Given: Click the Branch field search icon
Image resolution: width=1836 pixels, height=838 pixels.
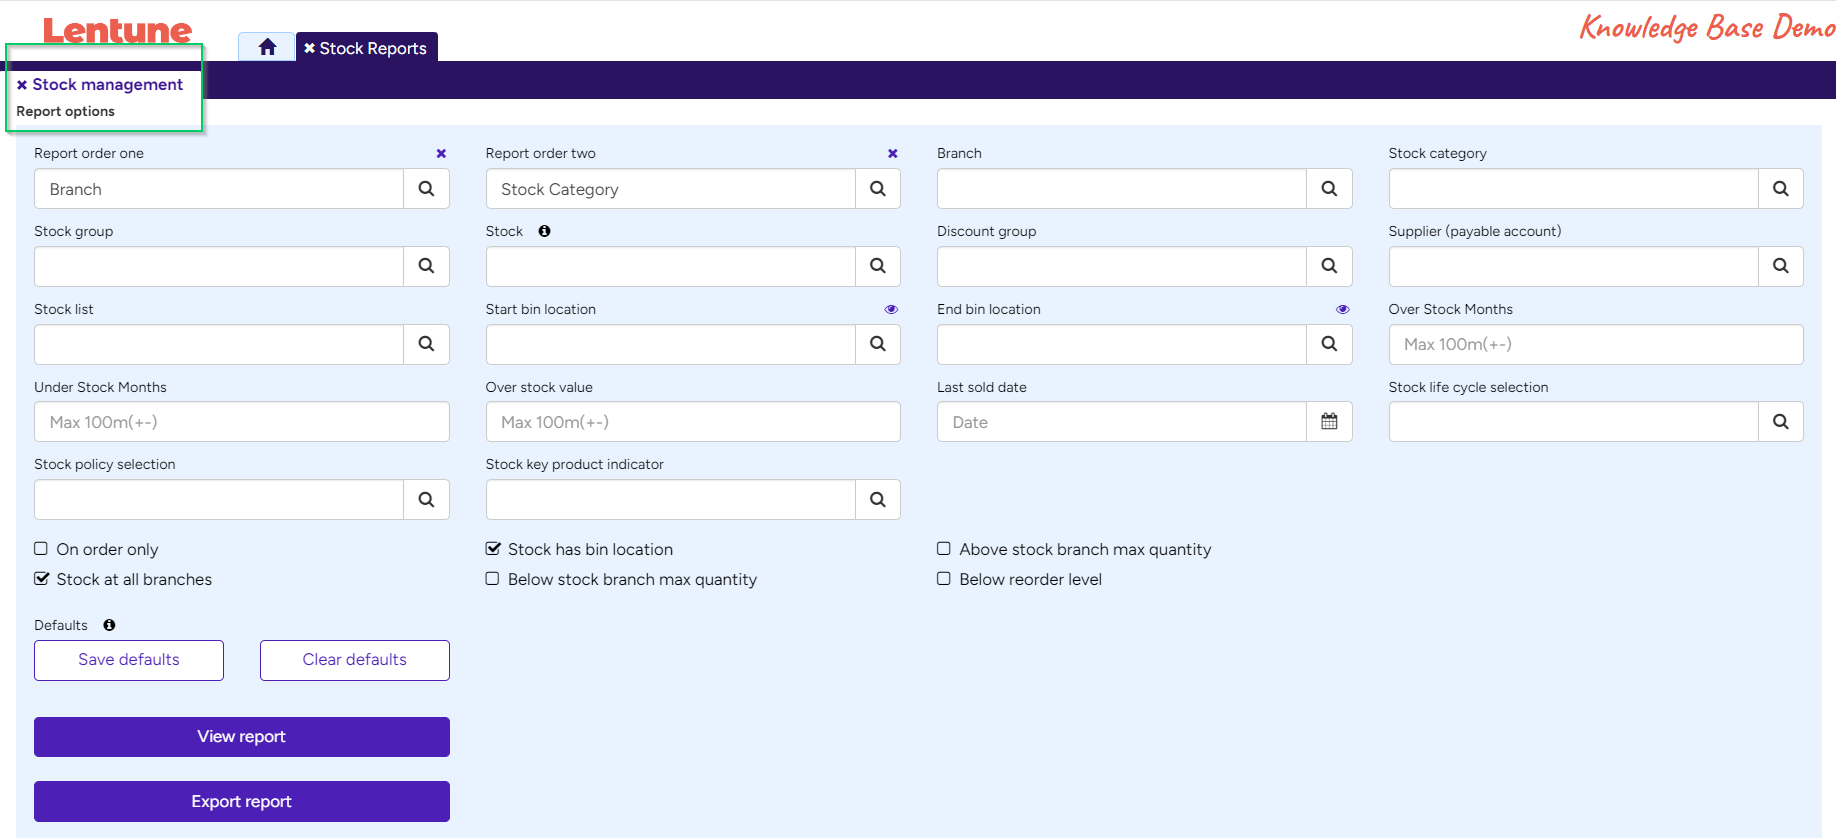Looking at the screenshot, I should [1329, 189].
